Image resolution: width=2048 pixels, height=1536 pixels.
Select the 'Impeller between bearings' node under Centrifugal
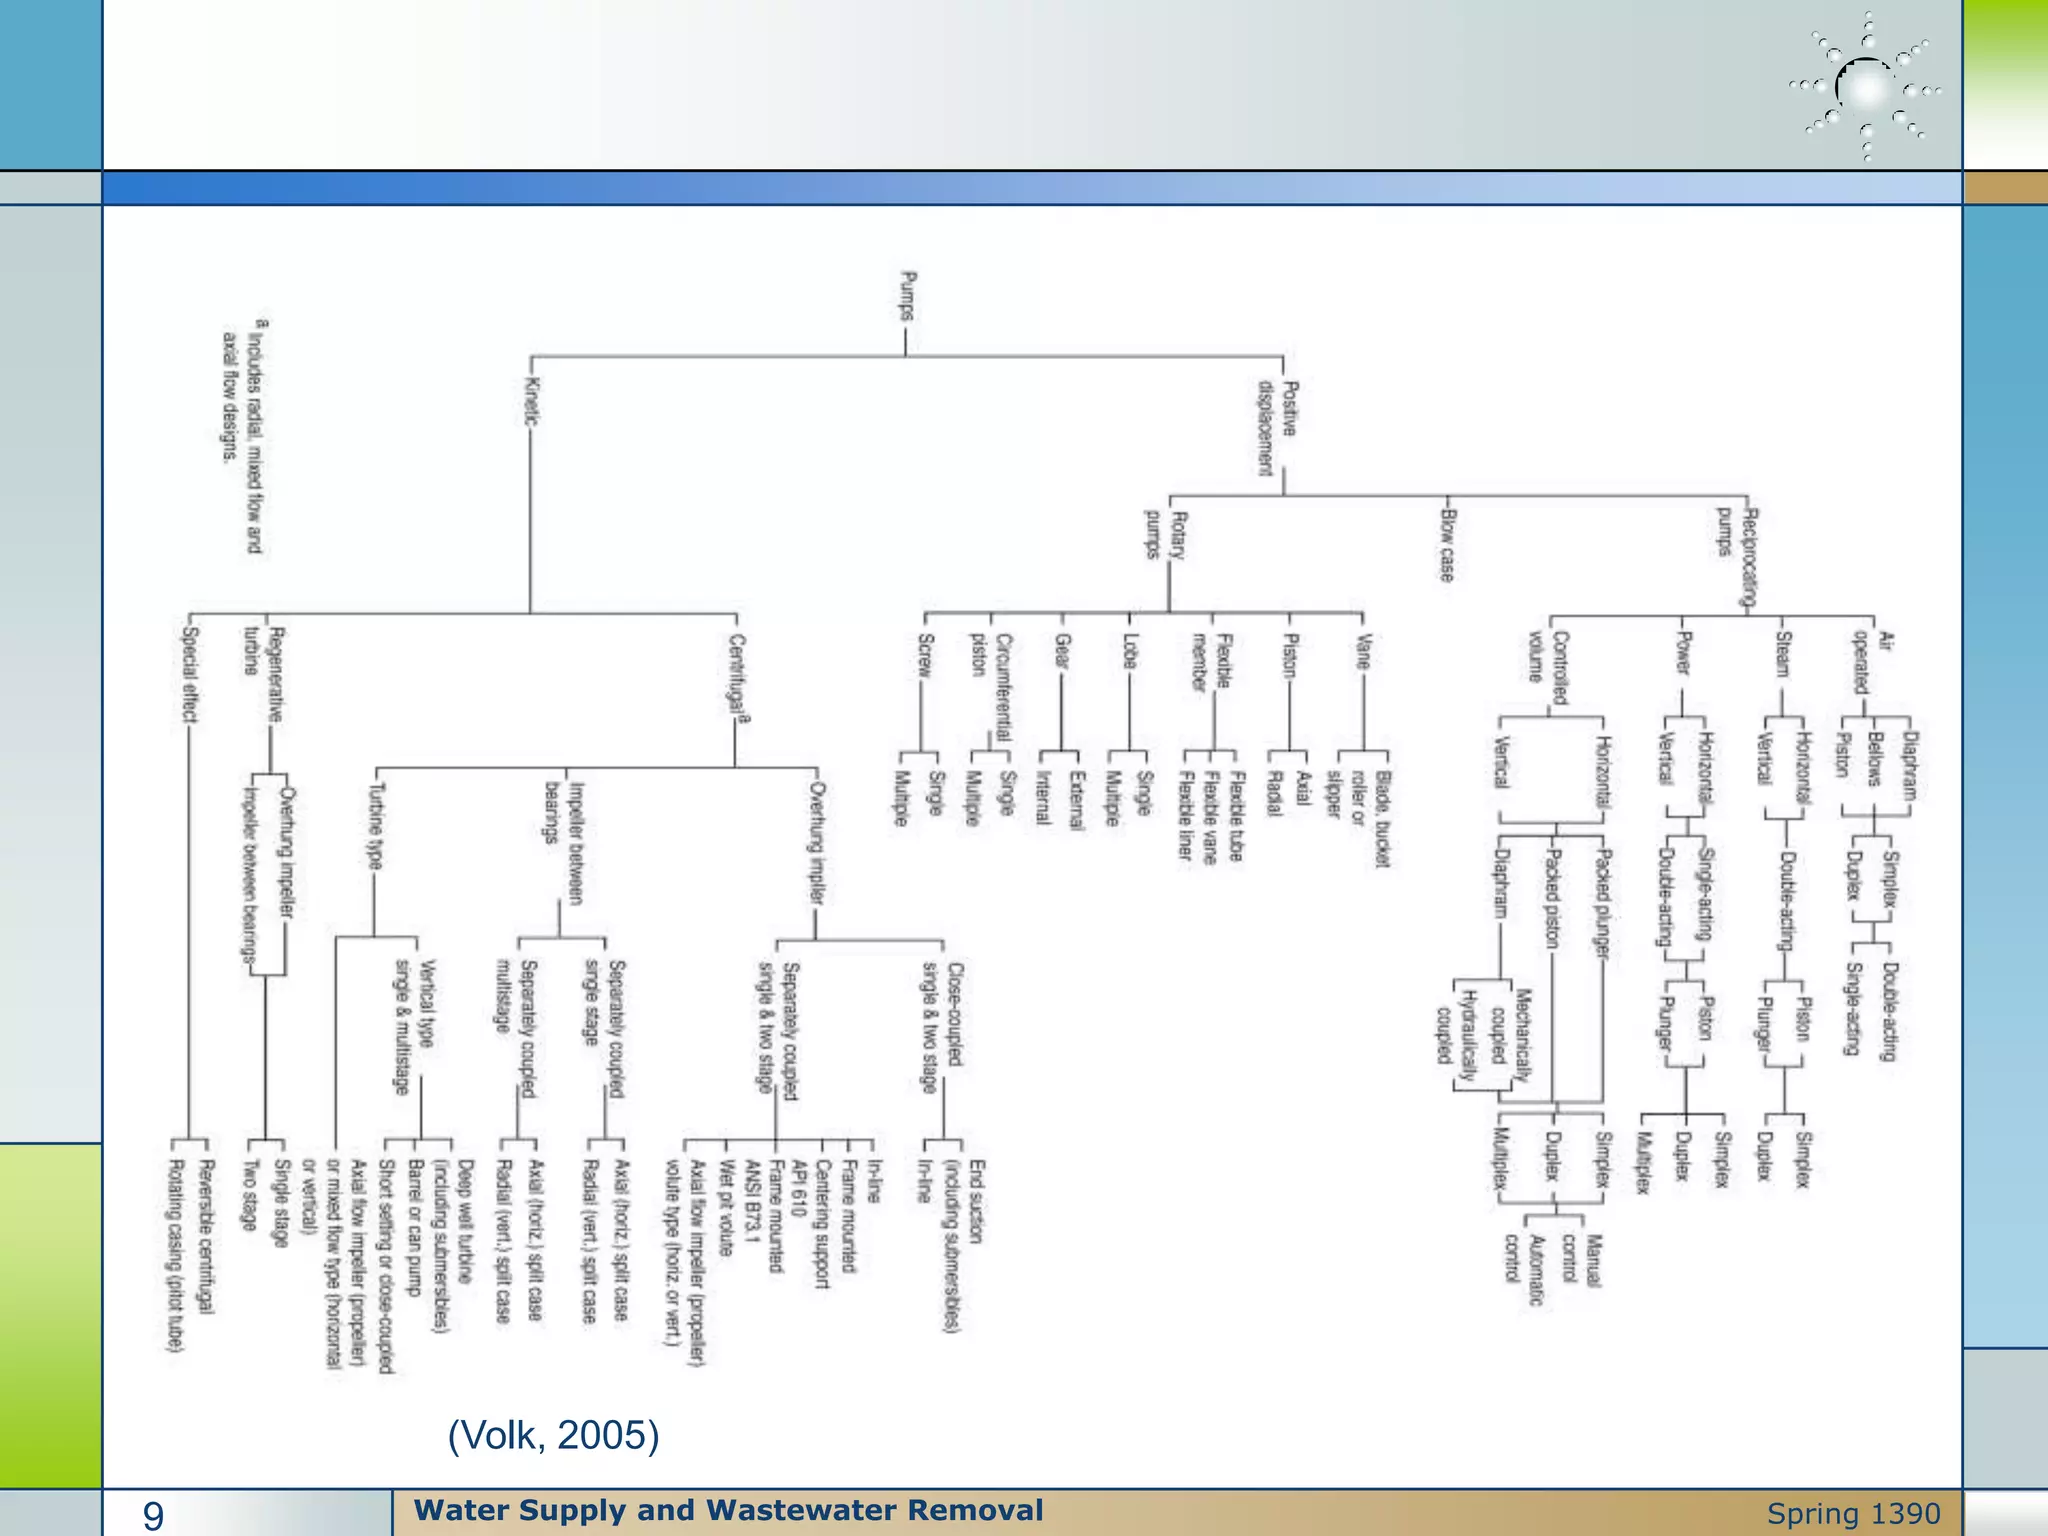564,843
